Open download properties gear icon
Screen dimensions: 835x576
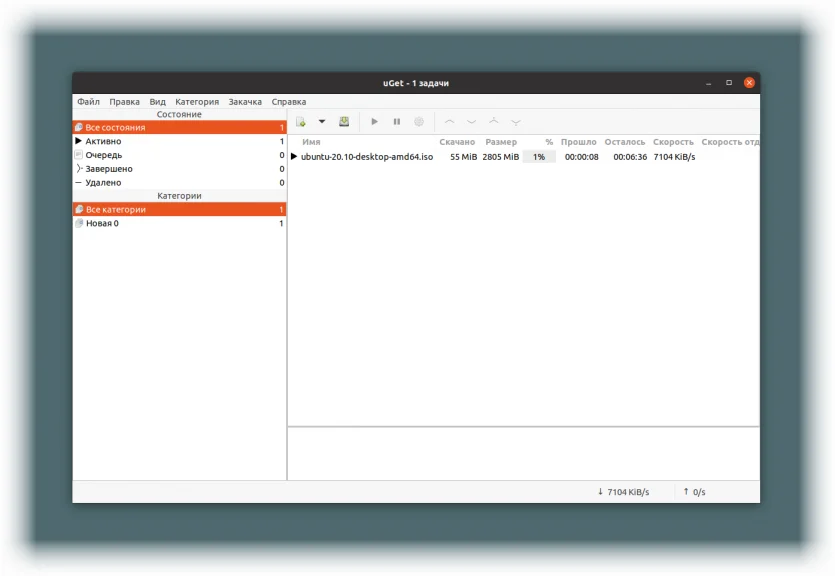pos(419,122)
